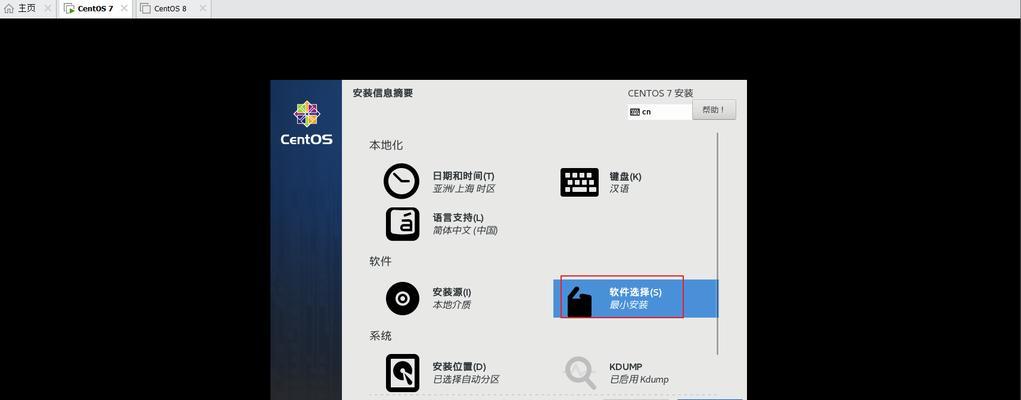The image size is (1021, 400).
Task: Click the home icon on 主页 tab
Action: coord(8,8)
